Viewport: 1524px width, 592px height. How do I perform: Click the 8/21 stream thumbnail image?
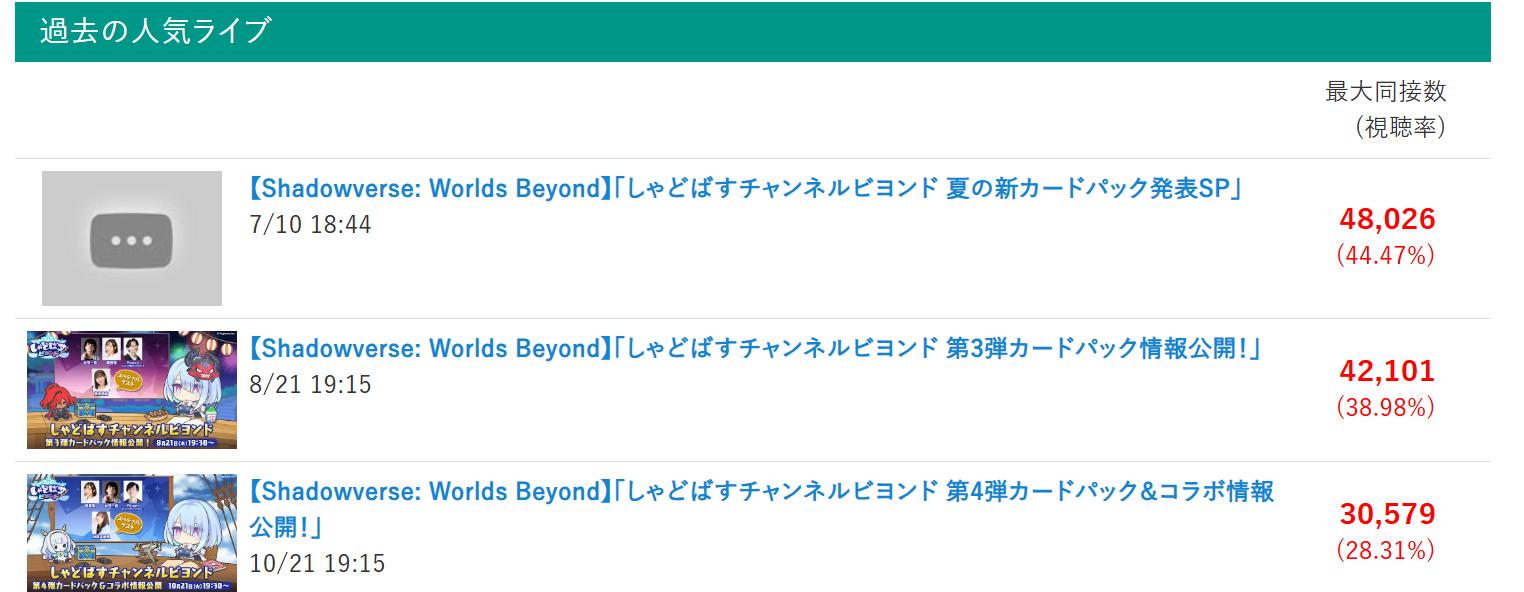(132, 389)
